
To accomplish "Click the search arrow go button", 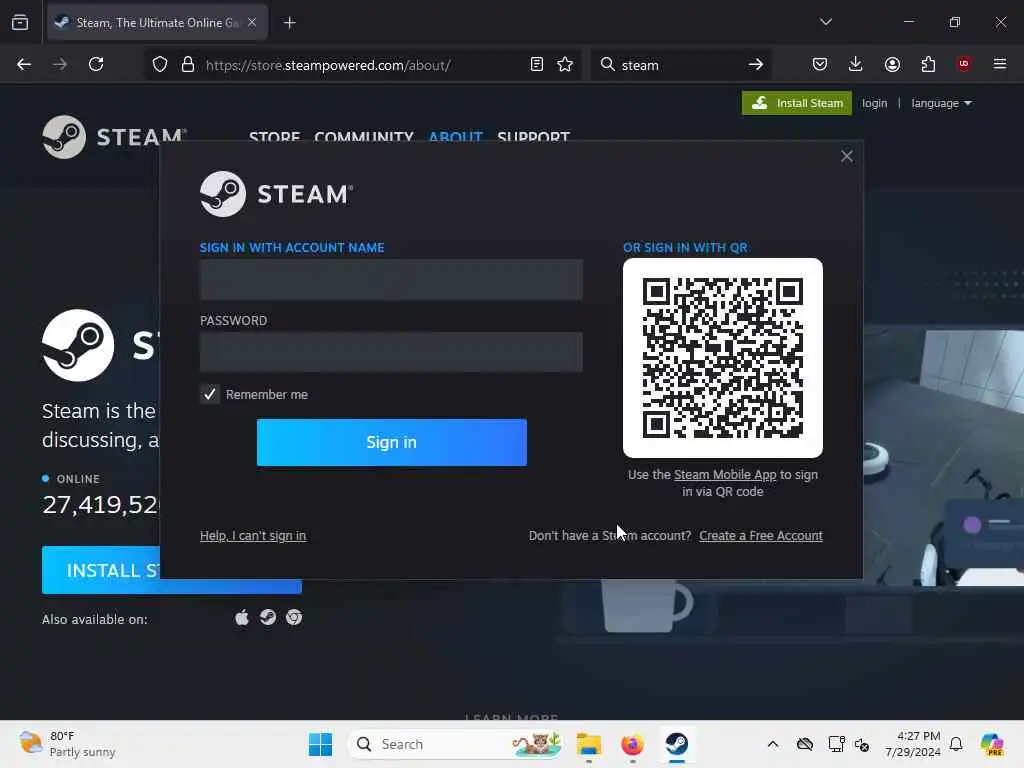I will click(x=756, y=64).
